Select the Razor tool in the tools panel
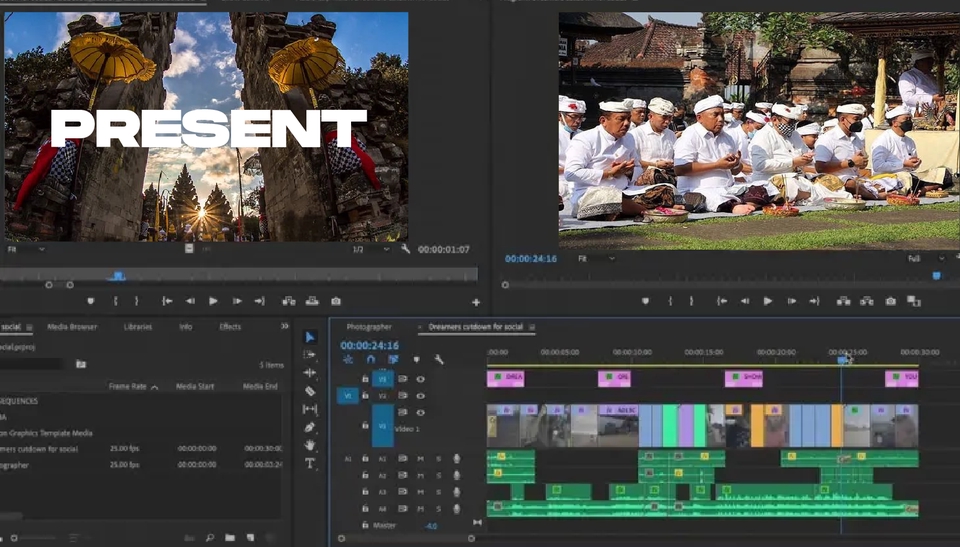The height and width of the screenshot is (547, 960). [x=310, y=391]
